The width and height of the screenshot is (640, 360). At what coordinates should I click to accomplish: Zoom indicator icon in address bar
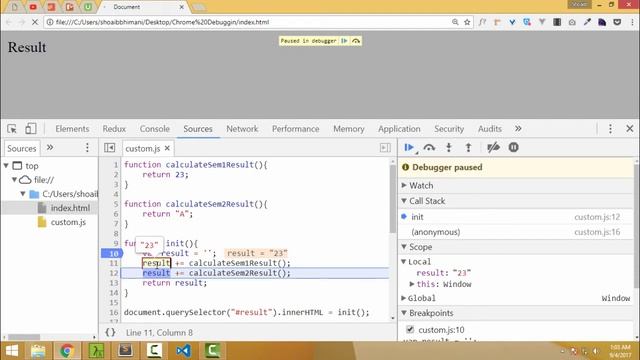pyautogui.click(x=455, y=22)
